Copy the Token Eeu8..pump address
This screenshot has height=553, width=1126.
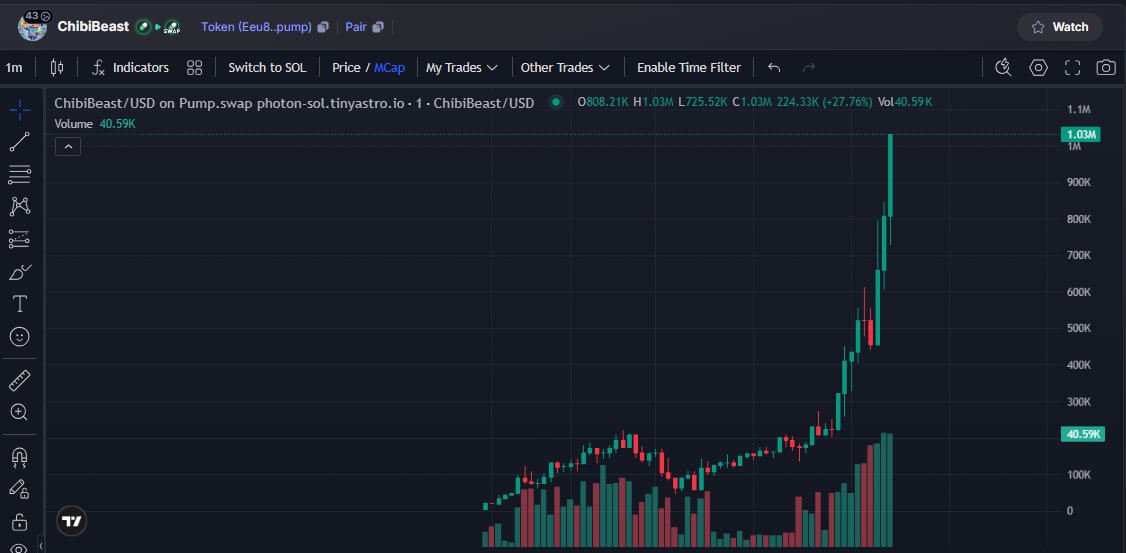click(323, 27)
